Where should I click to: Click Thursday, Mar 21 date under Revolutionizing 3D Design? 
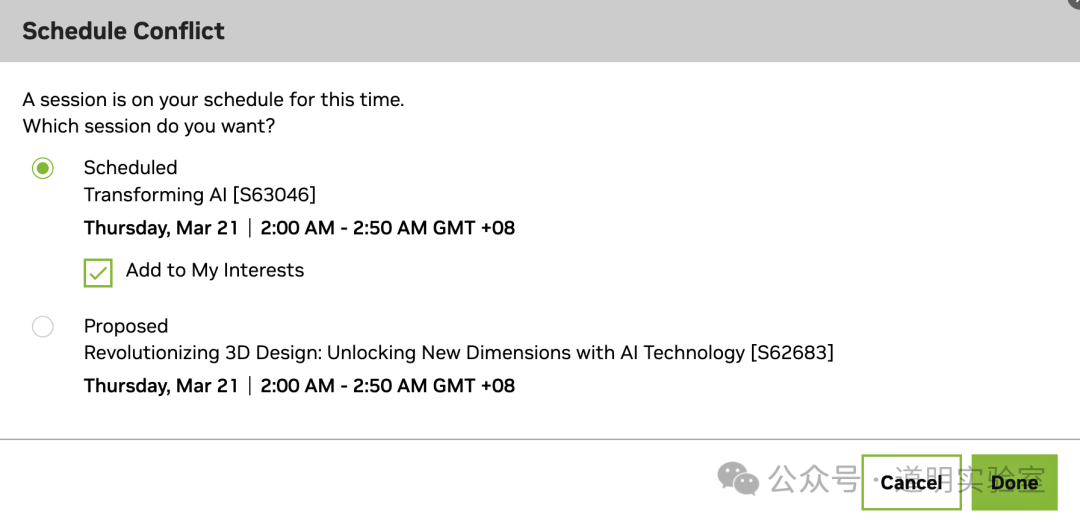[x=161, y=386]
